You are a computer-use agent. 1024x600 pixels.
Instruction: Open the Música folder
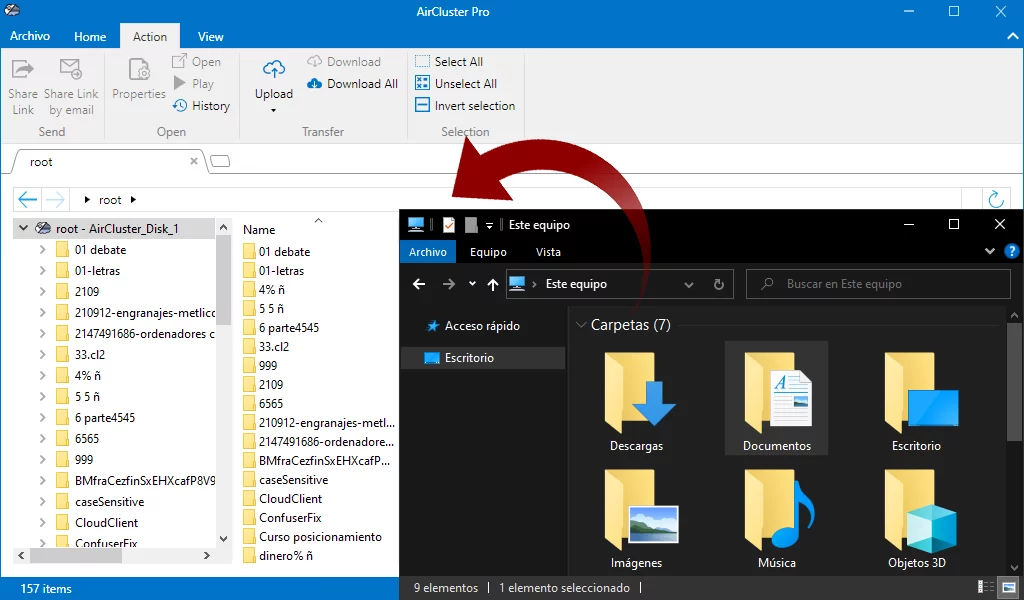point(776,515)
